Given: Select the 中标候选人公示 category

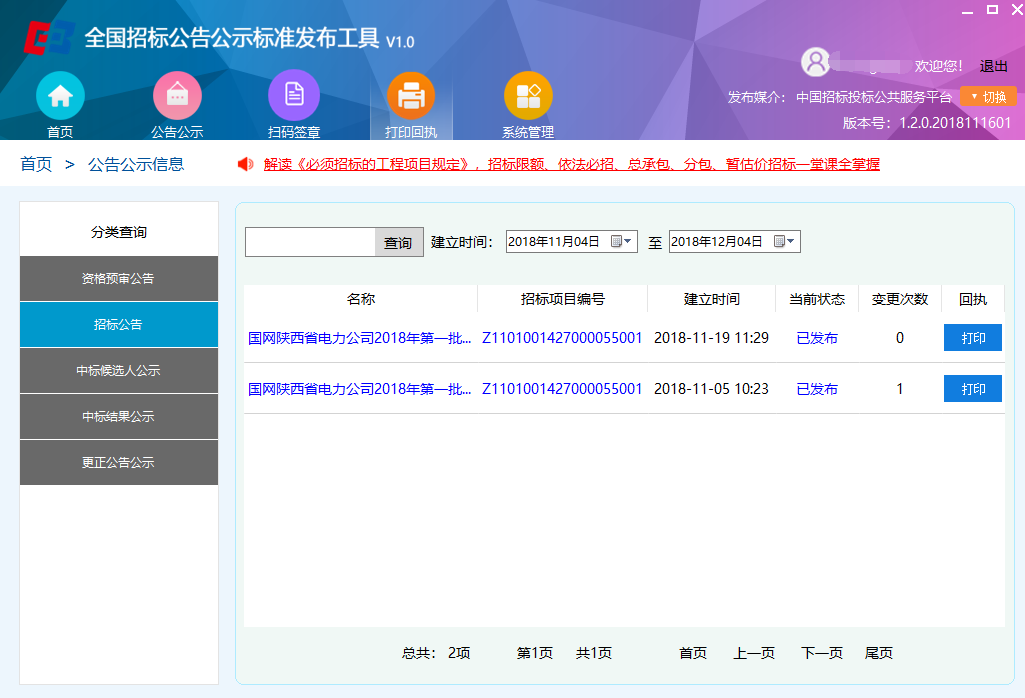Looking at the screenshot, I should click(118, 368).
